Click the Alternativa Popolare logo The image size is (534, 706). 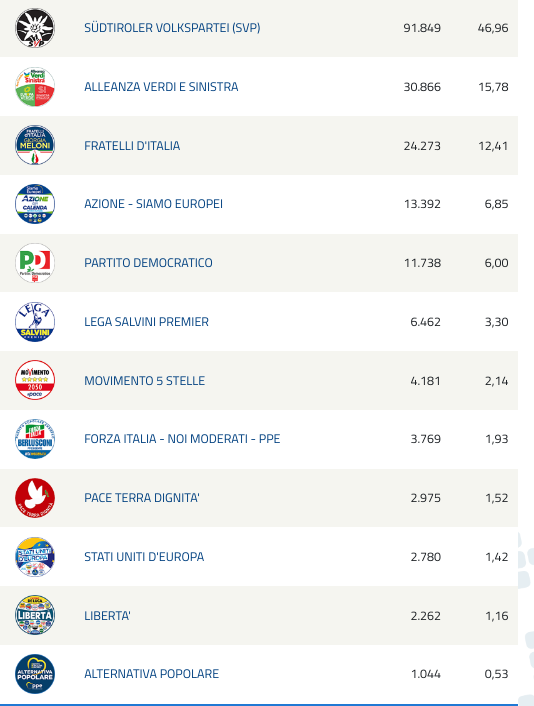pyautogui.click(x=35, y=674)
